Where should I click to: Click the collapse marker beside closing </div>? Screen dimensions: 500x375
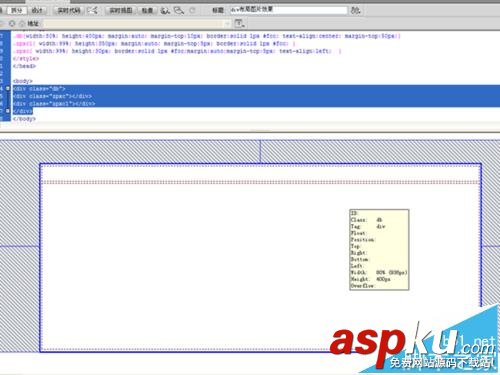click(x=8, y=110)
